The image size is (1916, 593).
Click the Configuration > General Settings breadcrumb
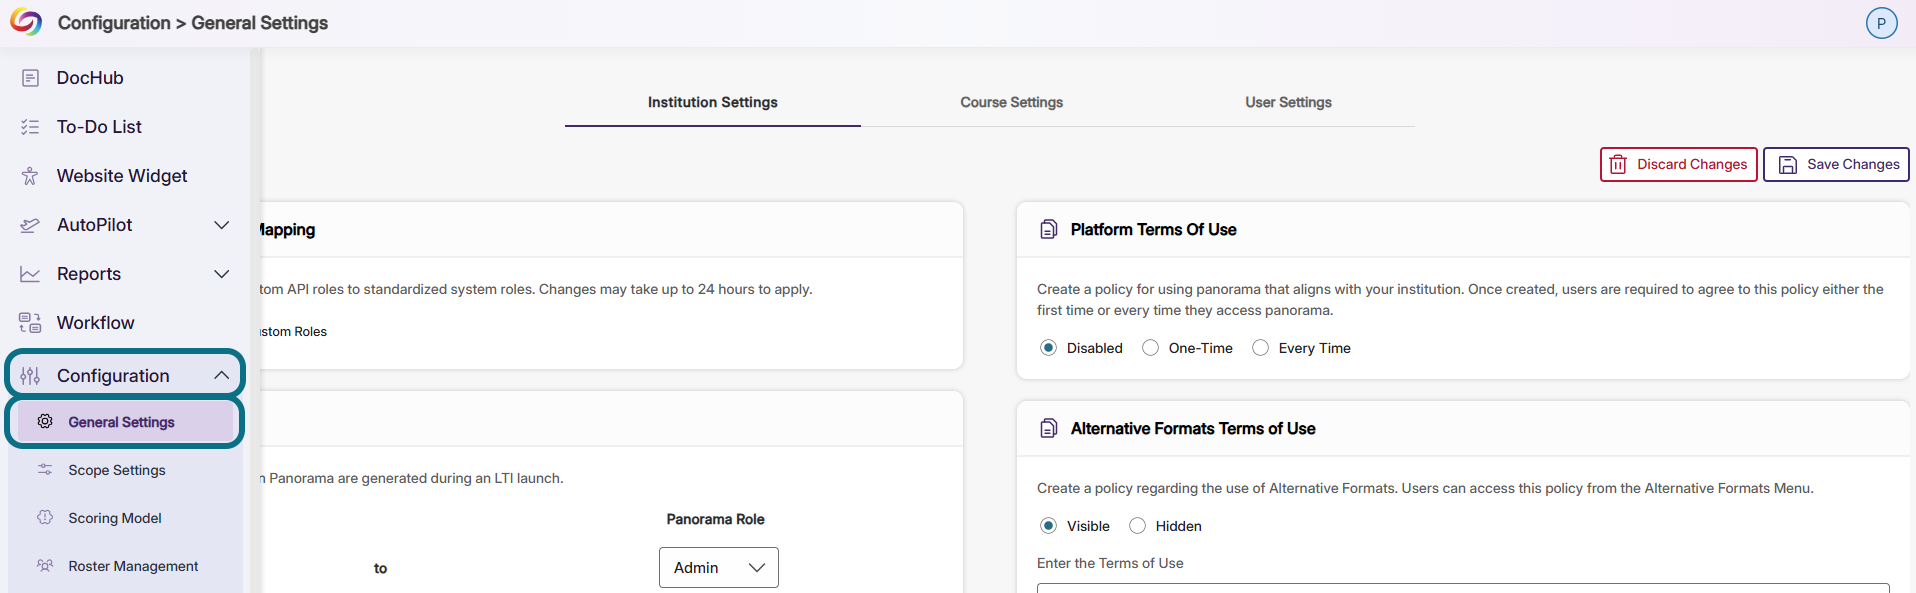193,23
